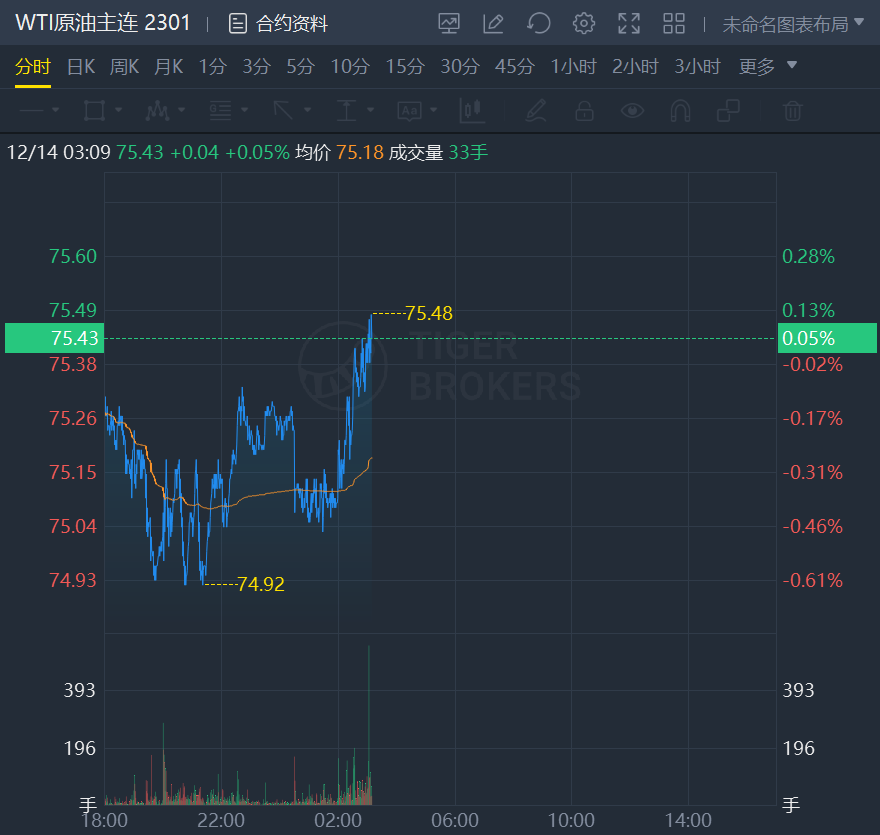Open the 未命名图表布局 layout dropdown
The width and height of the screenshot is (880, 835).
pyautogui.click(x=792, y=24)
